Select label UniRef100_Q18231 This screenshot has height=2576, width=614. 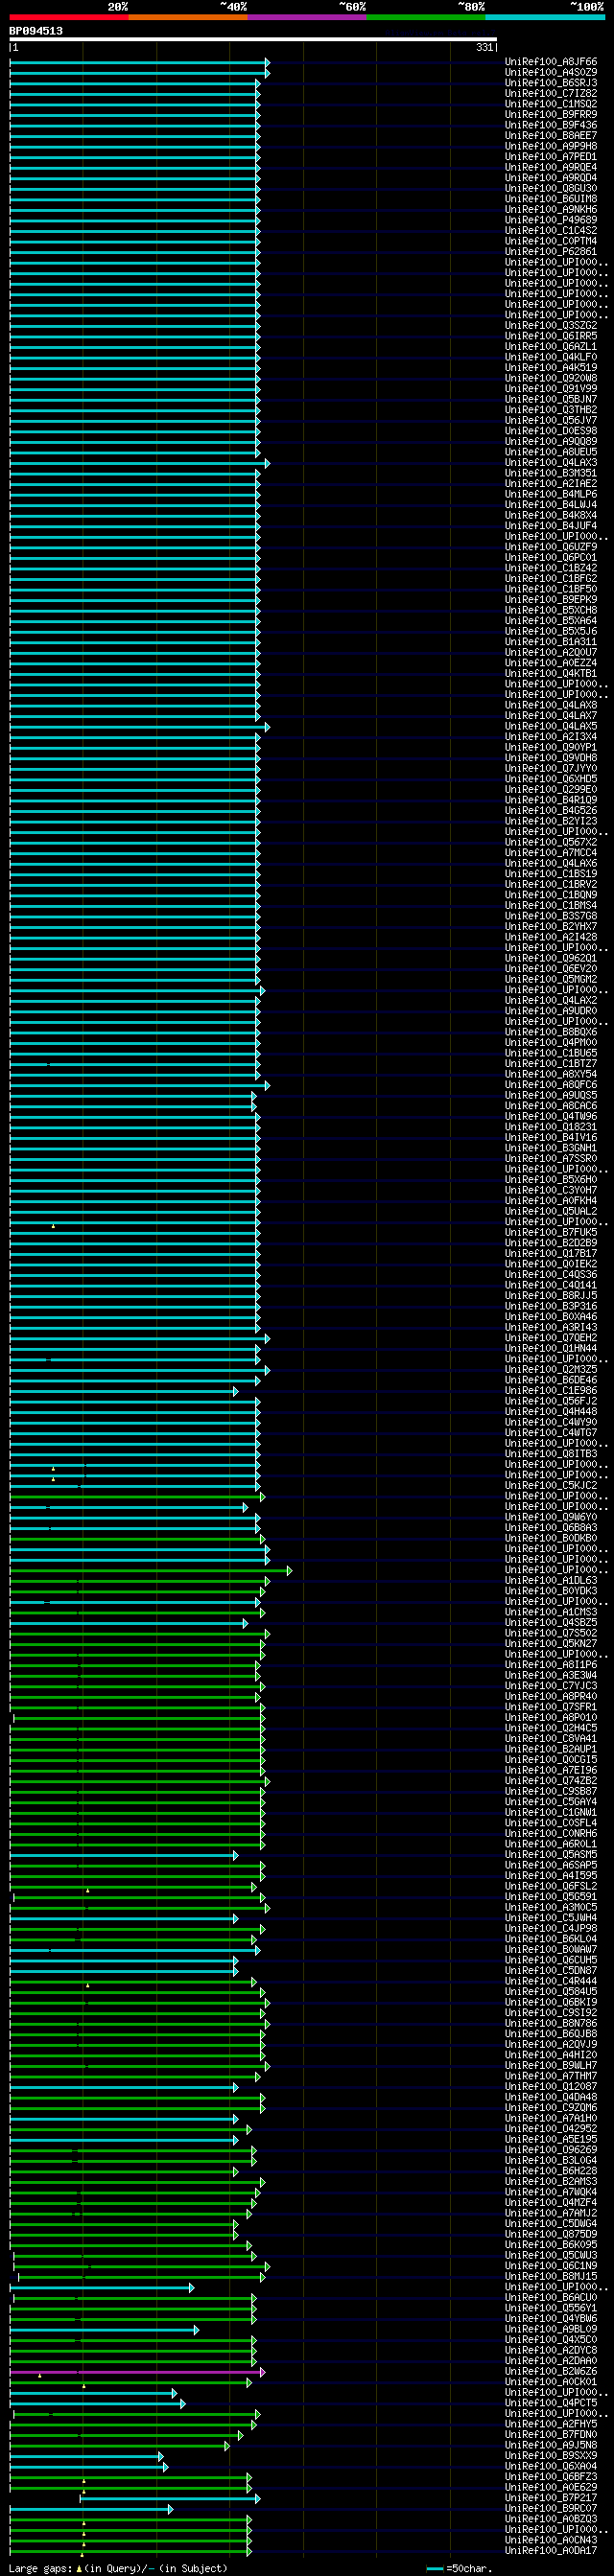point(551,1127)
